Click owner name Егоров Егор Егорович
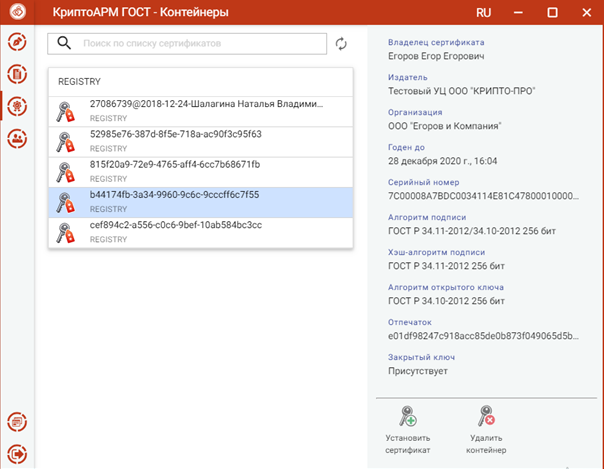606x469 pixels. coord(436,56)
